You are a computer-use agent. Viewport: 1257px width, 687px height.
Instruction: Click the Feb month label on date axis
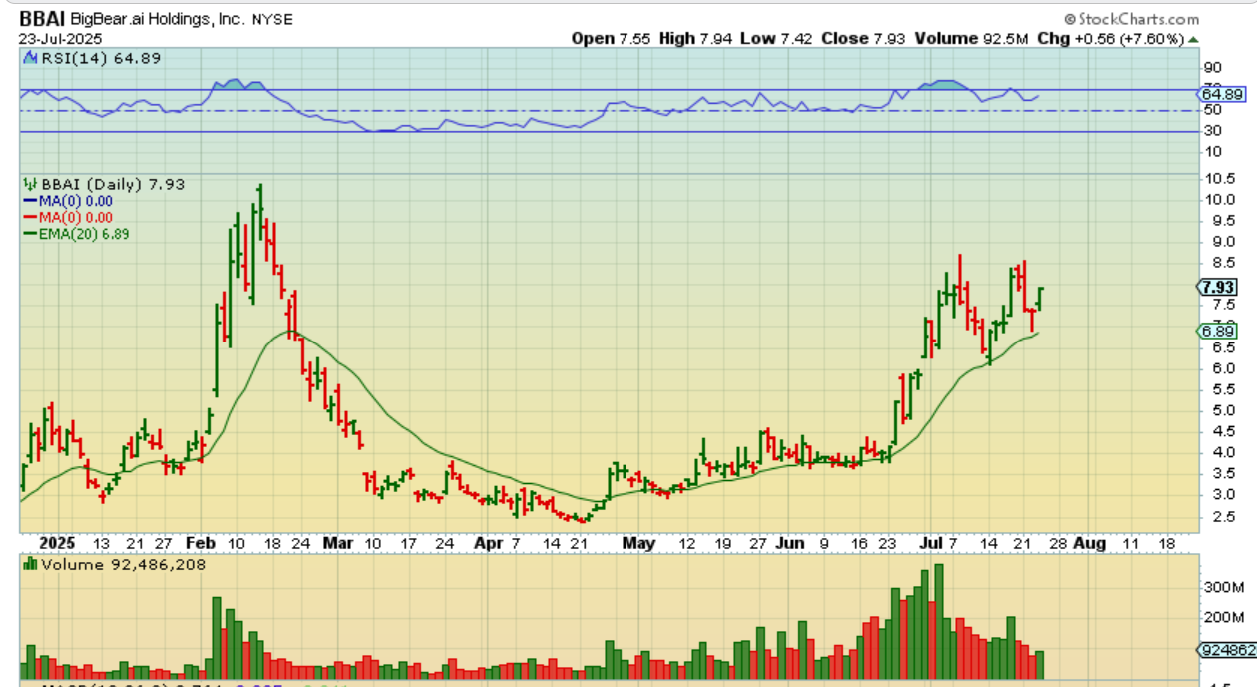click(x=201, y=543)
